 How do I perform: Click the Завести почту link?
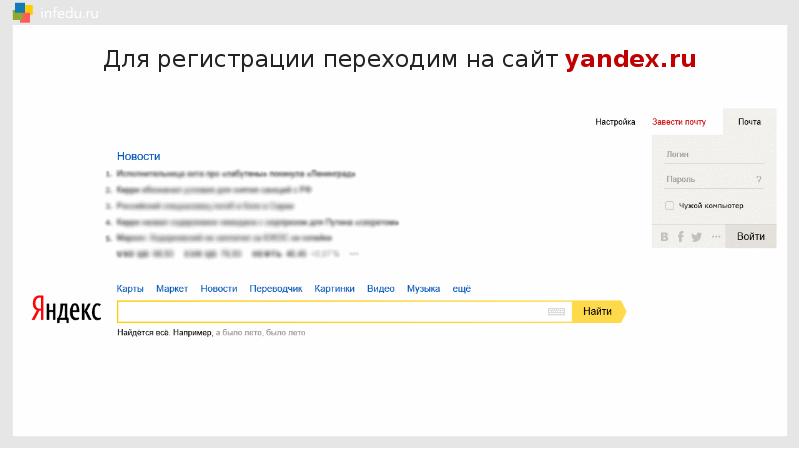pyautogui.click(x=679, y=122)
